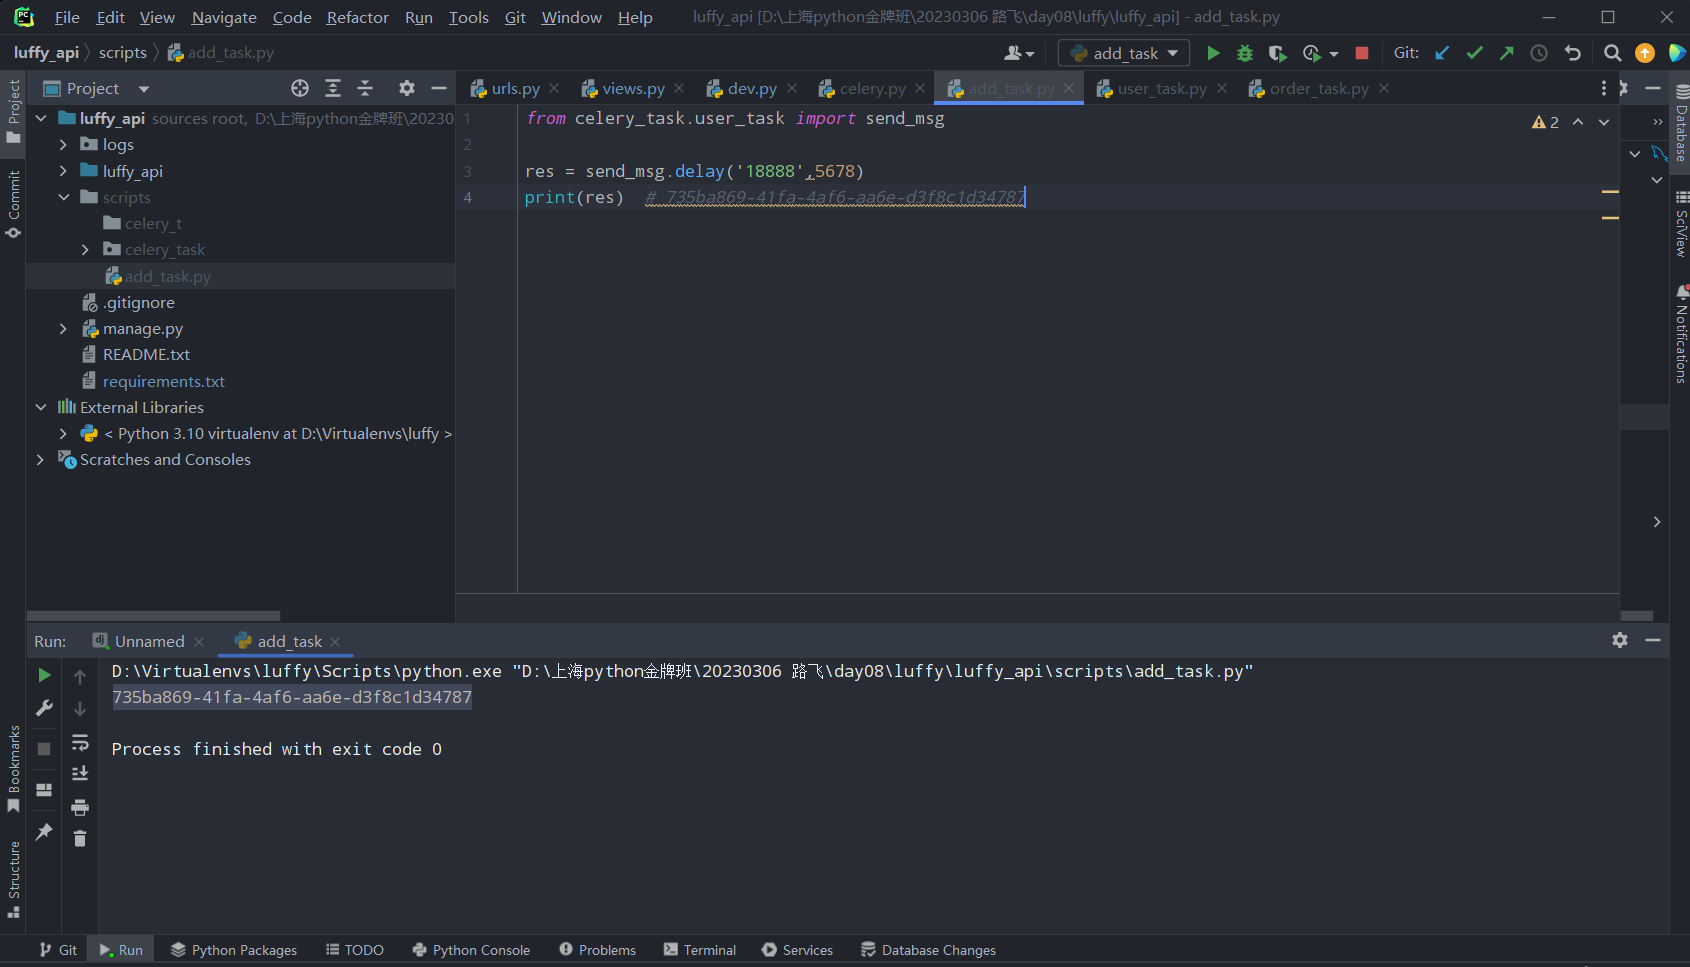Viewport: 1690px width, 967px height.
Task: Open the Terminal tool window
Action: pyautogui.click(x=699, y=950)
